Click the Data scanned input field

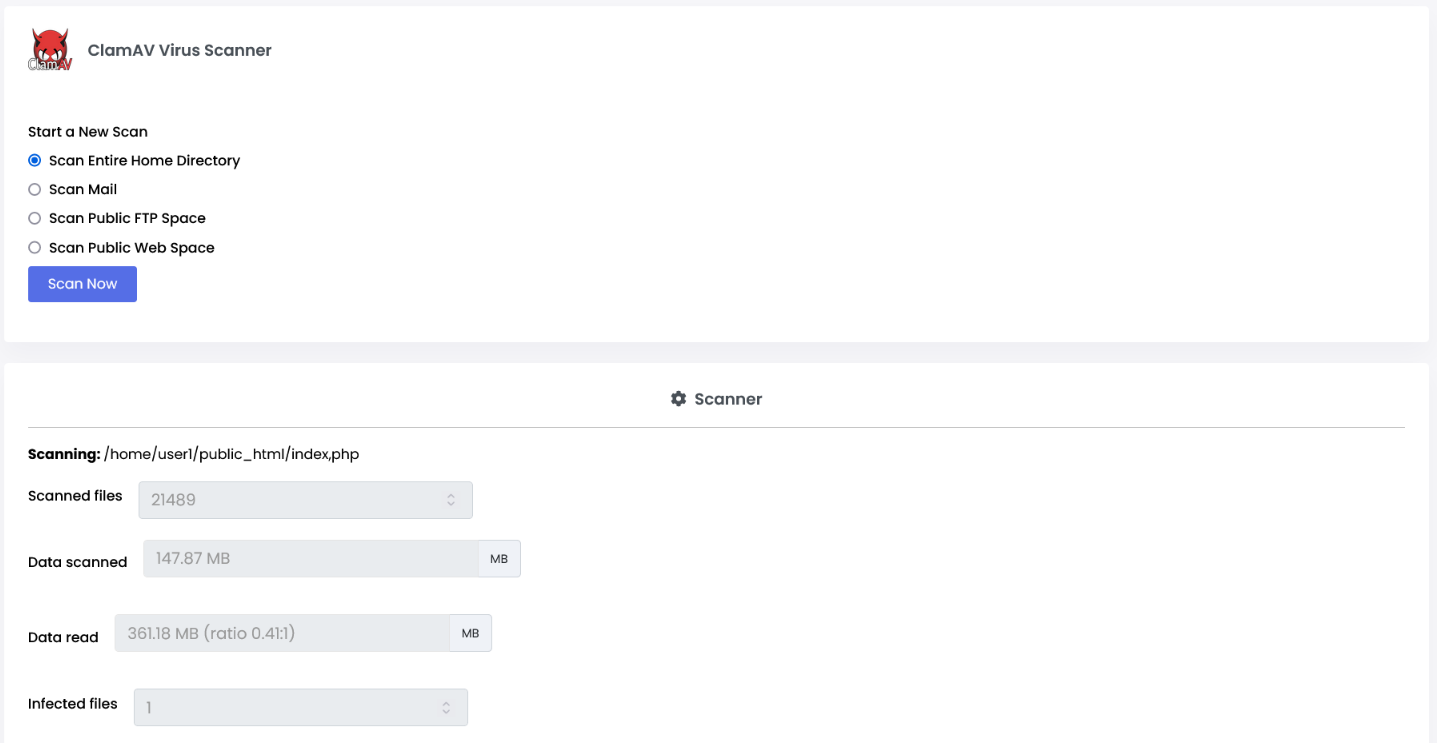coord(310,559)
